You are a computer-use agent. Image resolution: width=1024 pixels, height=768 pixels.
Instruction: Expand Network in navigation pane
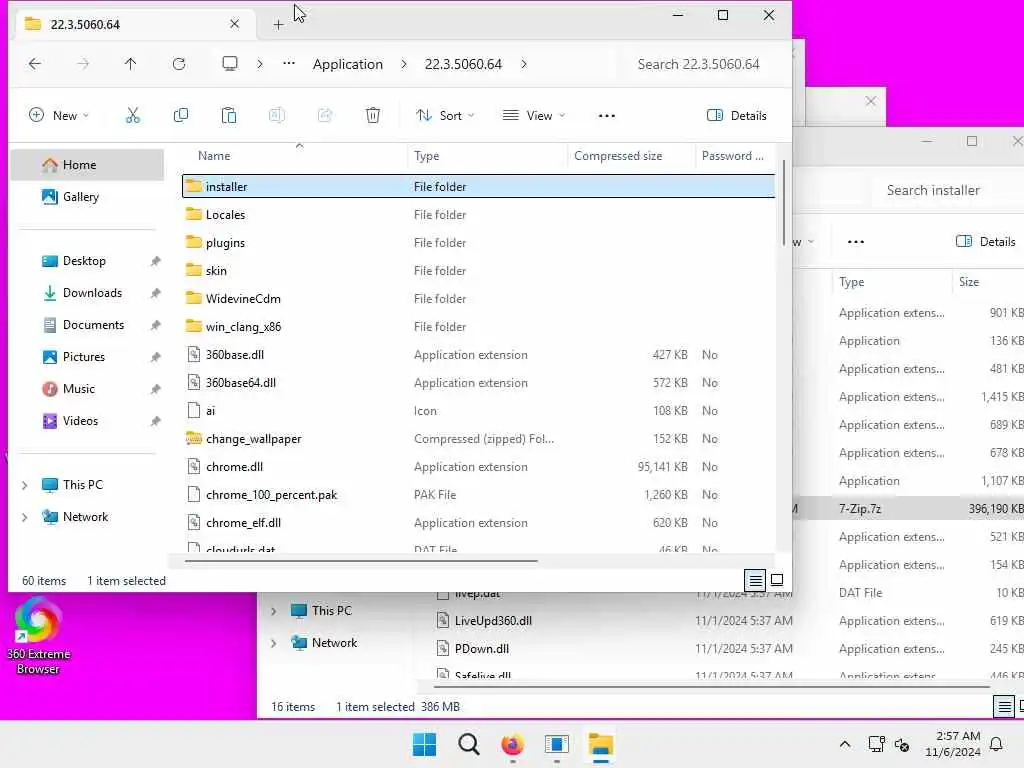click(25, 517)
